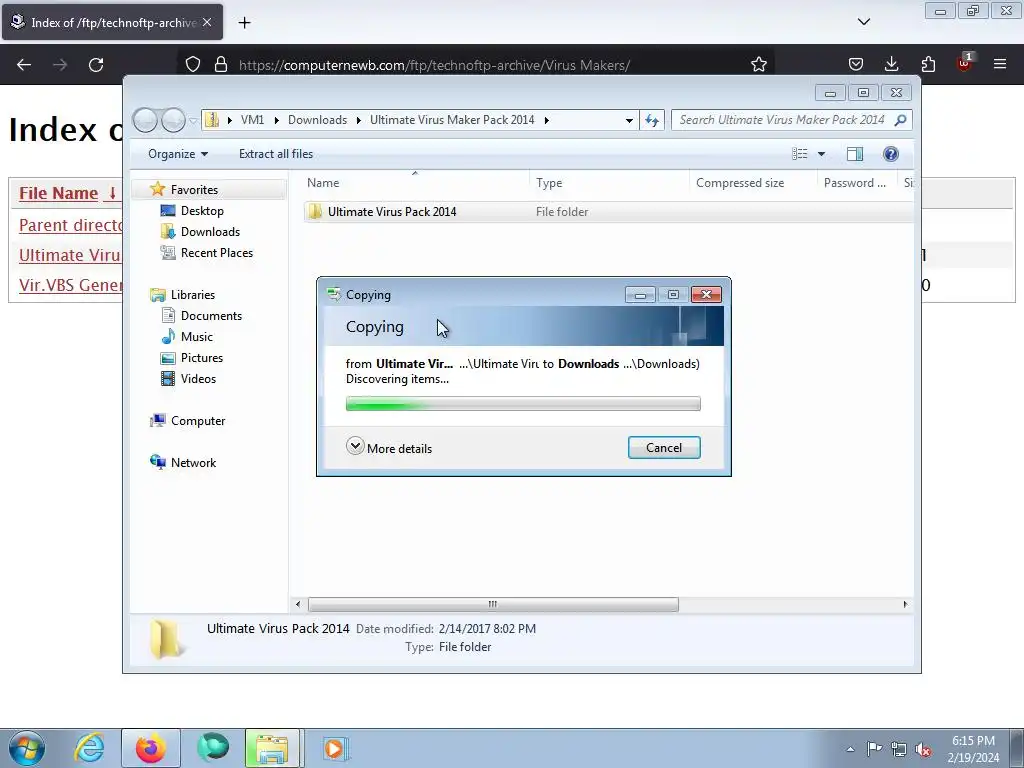The height and width of the screenshot is (768, 1024).
Task: Switch to Firefox in taskbar
Action: tap(150, 748)
